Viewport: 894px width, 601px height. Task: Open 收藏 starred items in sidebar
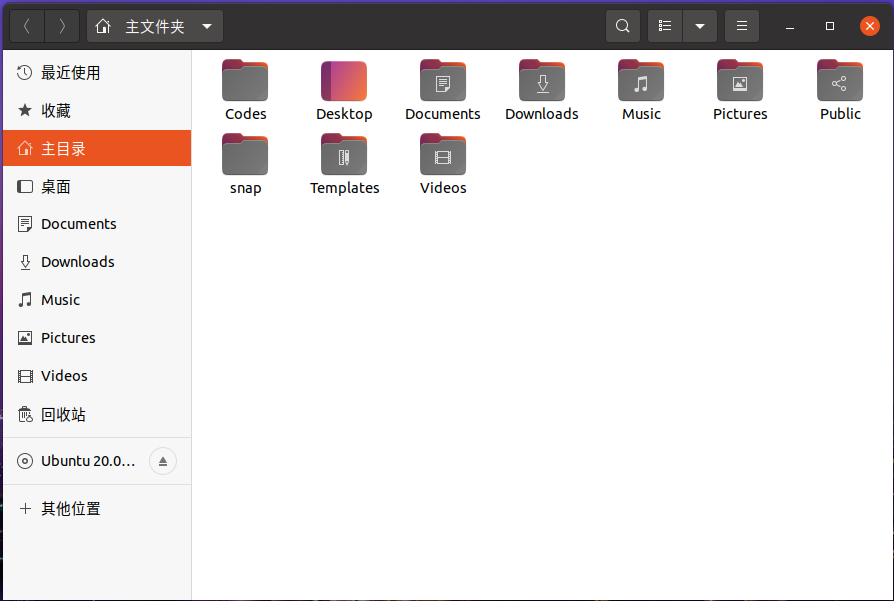point(97,111)
